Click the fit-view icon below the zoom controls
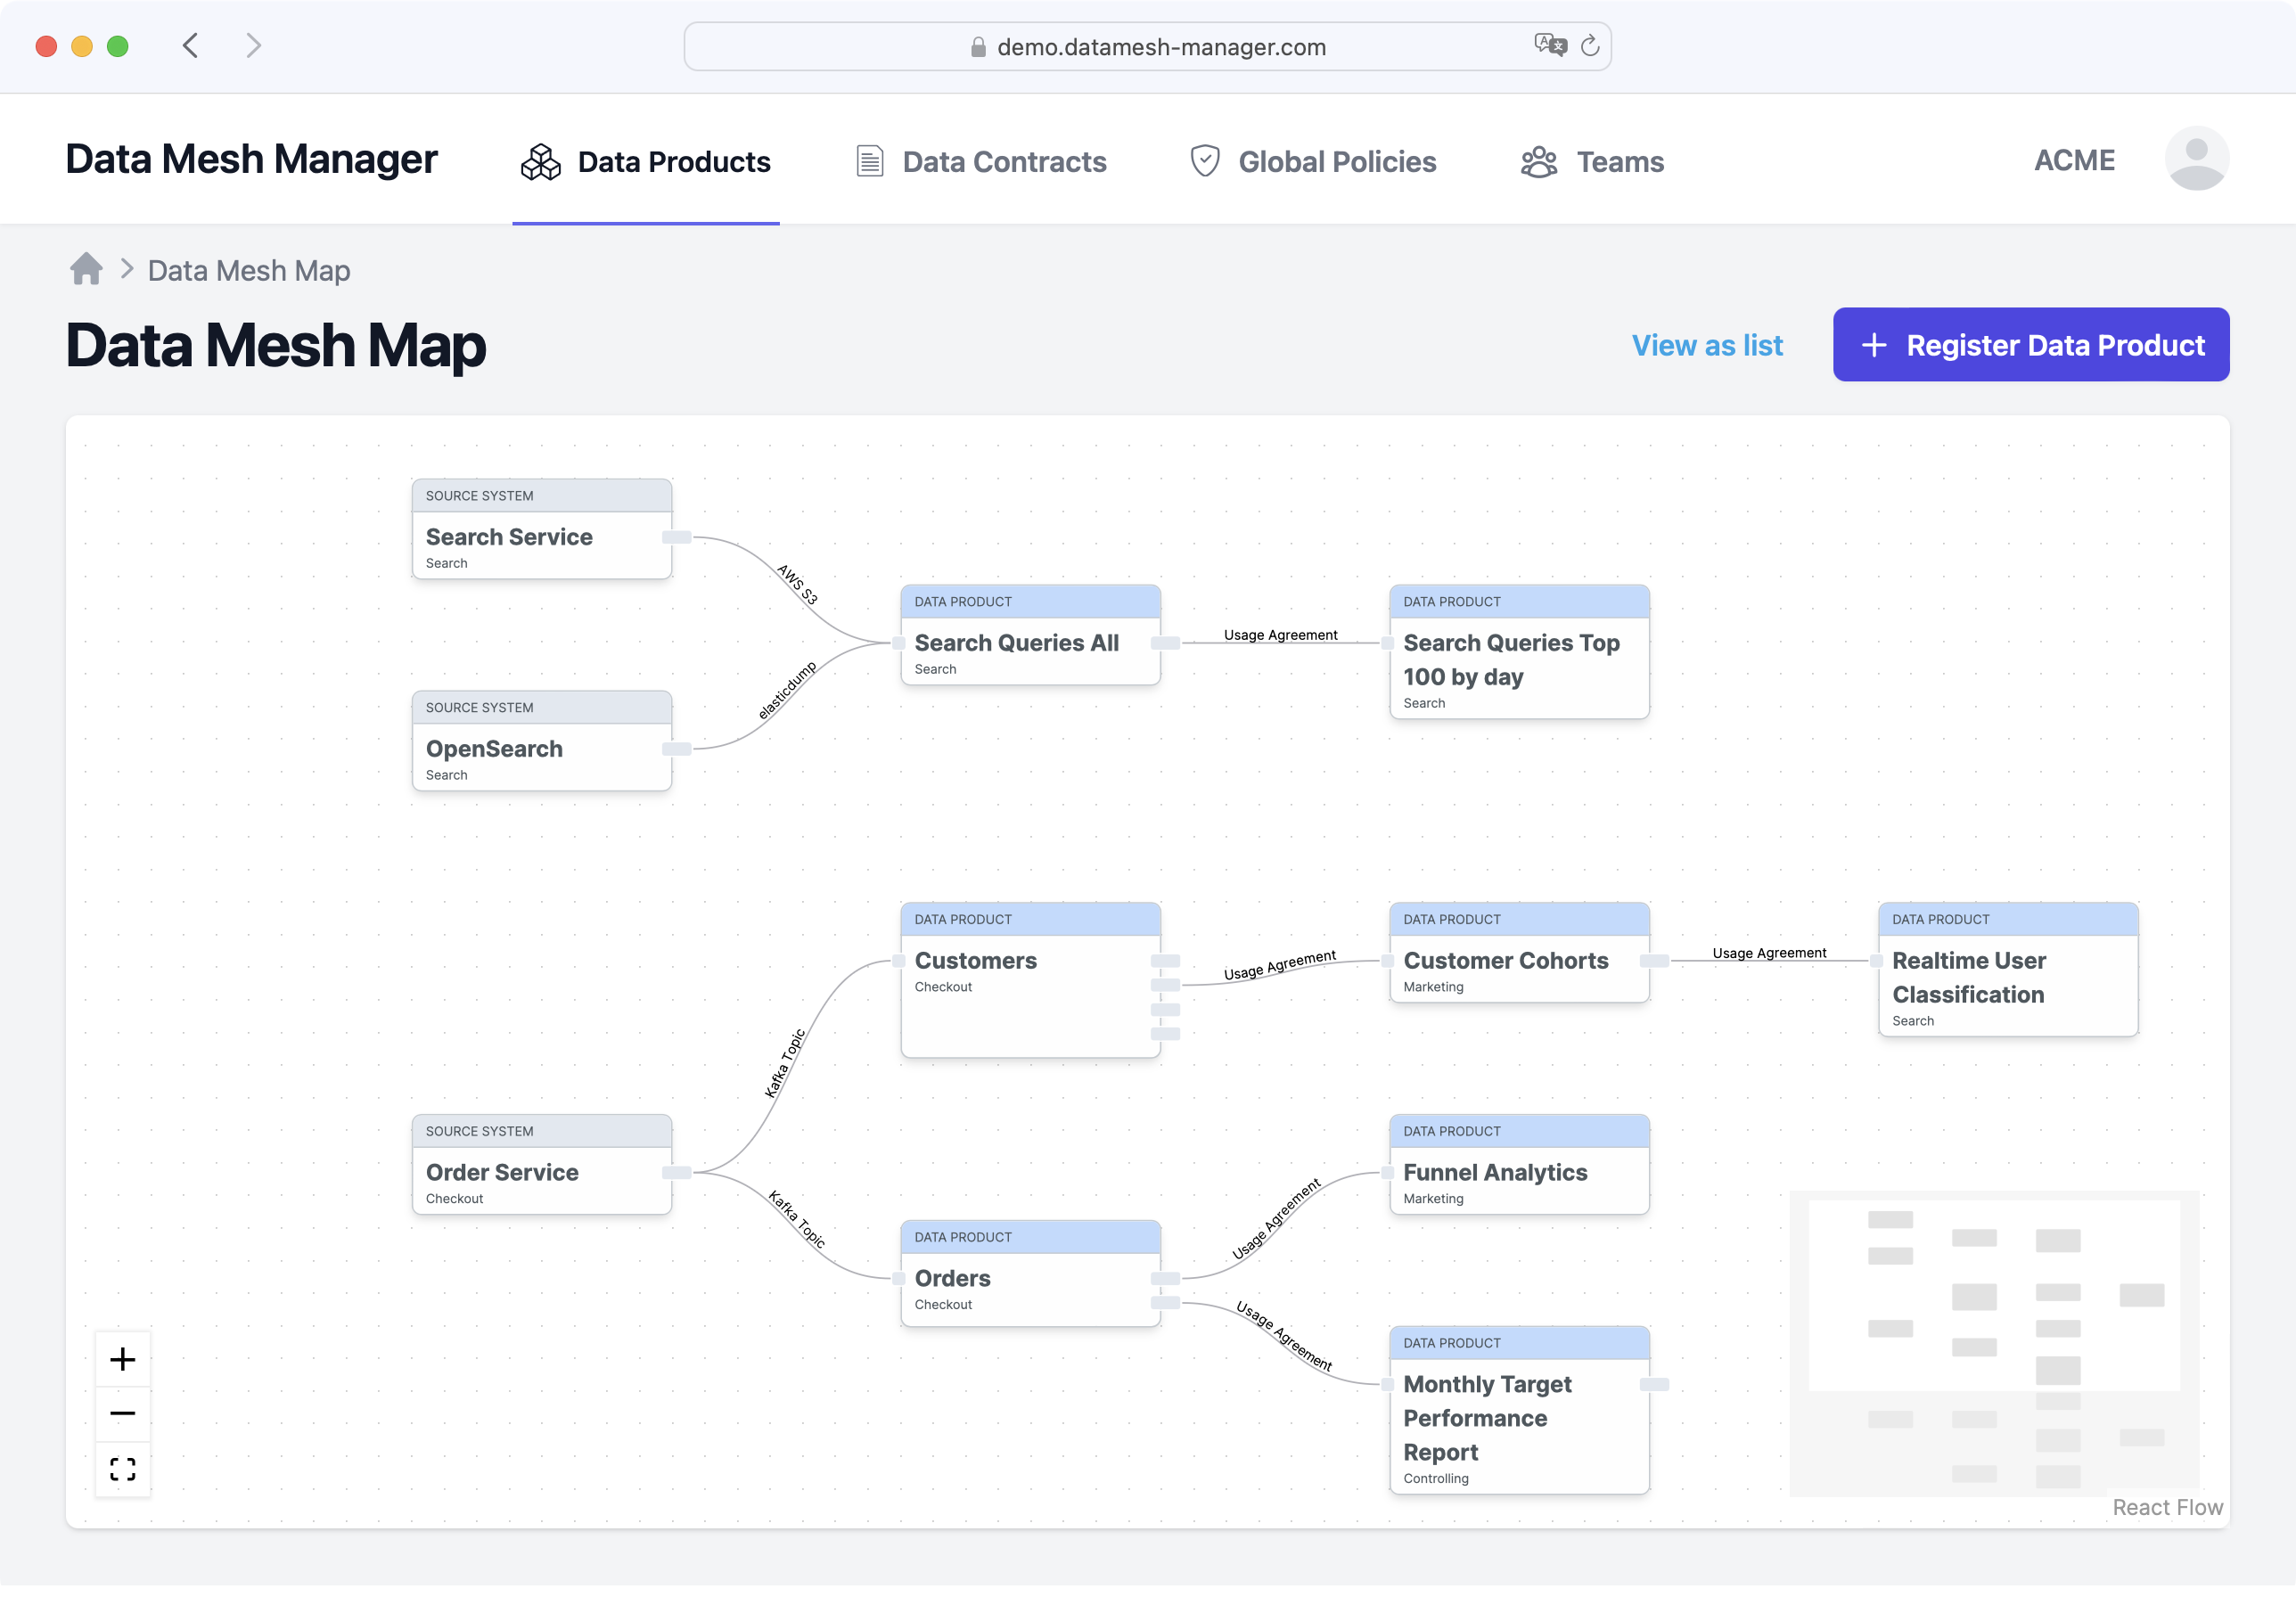The image size is (2296, 1597). [122, 1470]
